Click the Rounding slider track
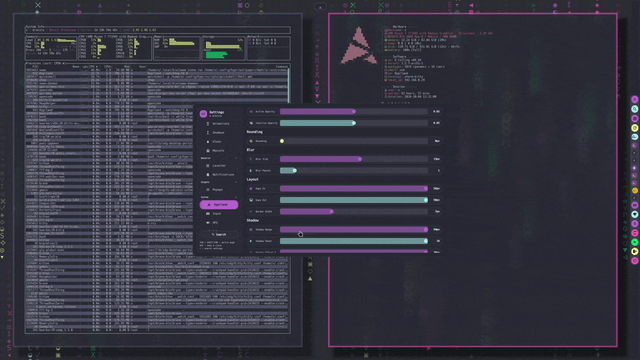 [x=354, y=141]
